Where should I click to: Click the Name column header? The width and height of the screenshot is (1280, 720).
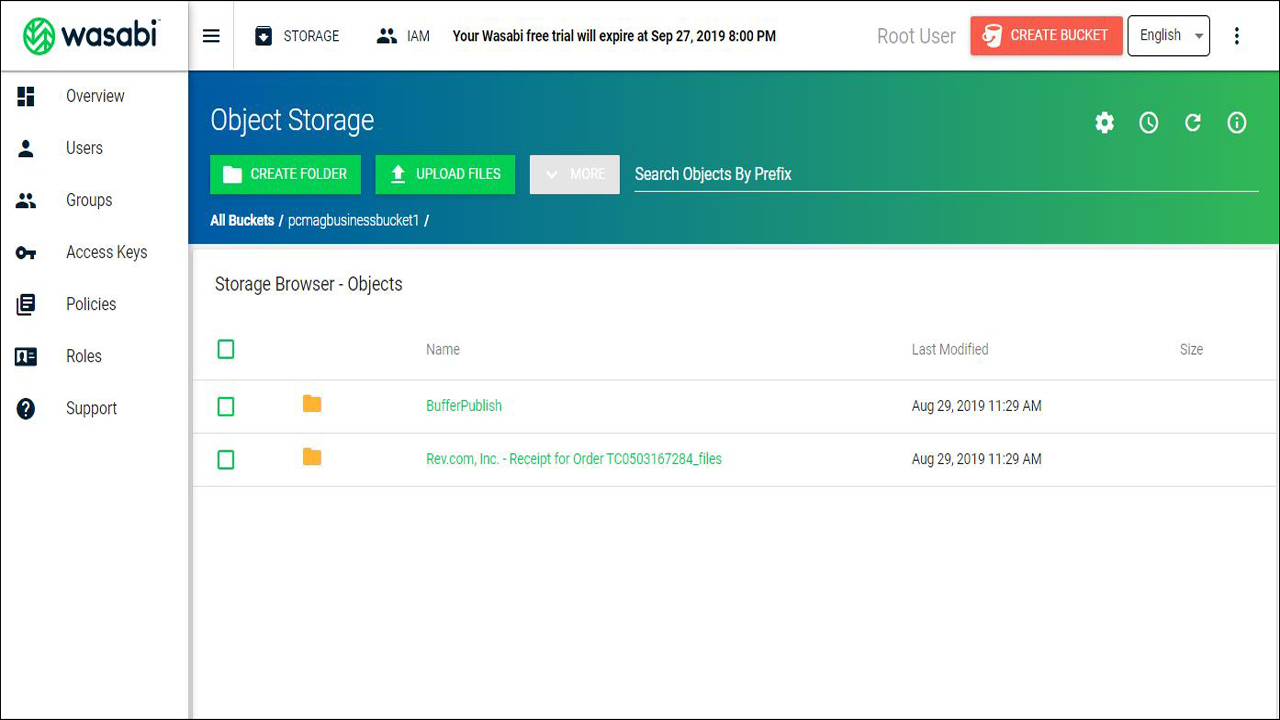point(443,349)
